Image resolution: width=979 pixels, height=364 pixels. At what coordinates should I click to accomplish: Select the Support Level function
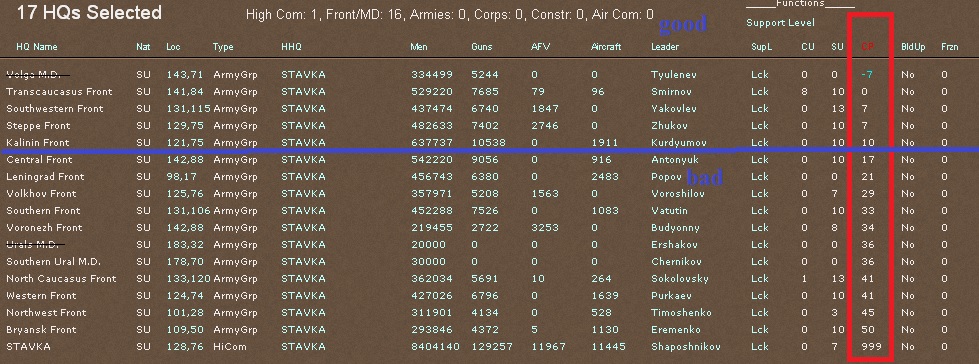[x=780, y=23]
